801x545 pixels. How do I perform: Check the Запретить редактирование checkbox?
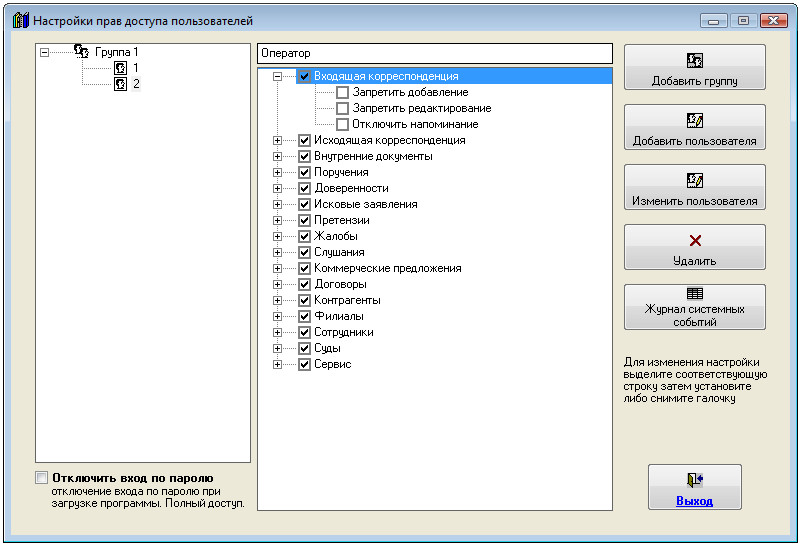pyautogui.click(x=342, y=108)
